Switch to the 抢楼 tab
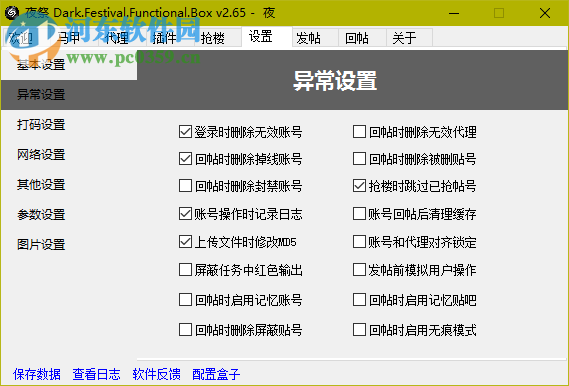This screenshot has height=386, width=569. point(218,37)
